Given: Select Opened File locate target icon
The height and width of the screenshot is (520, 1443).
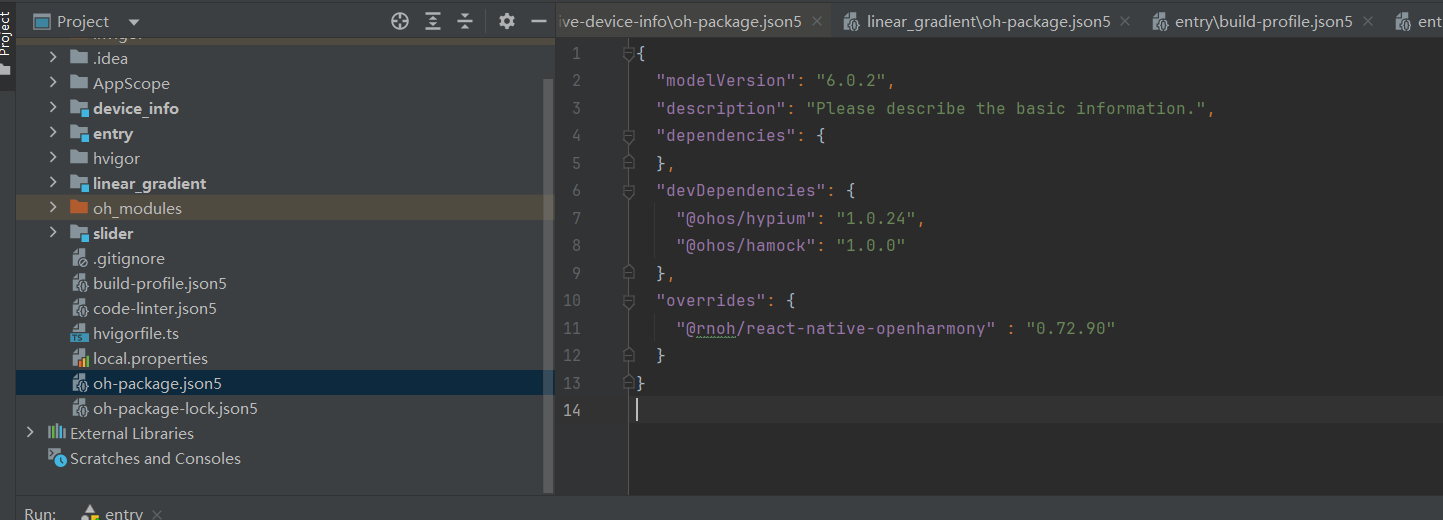Looking at the screenshot, I should (x=400, y=21).
